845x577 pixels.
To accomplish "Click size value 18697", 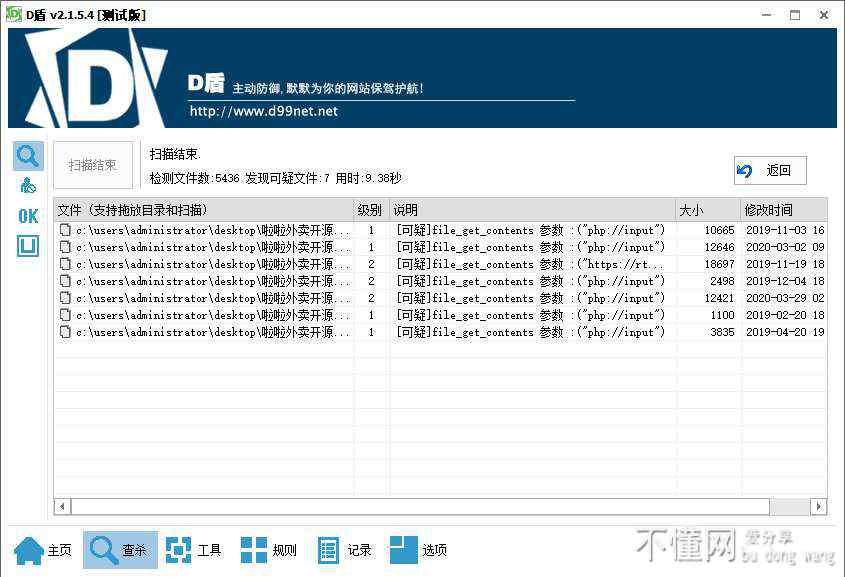I will click(x=719, y=264).
